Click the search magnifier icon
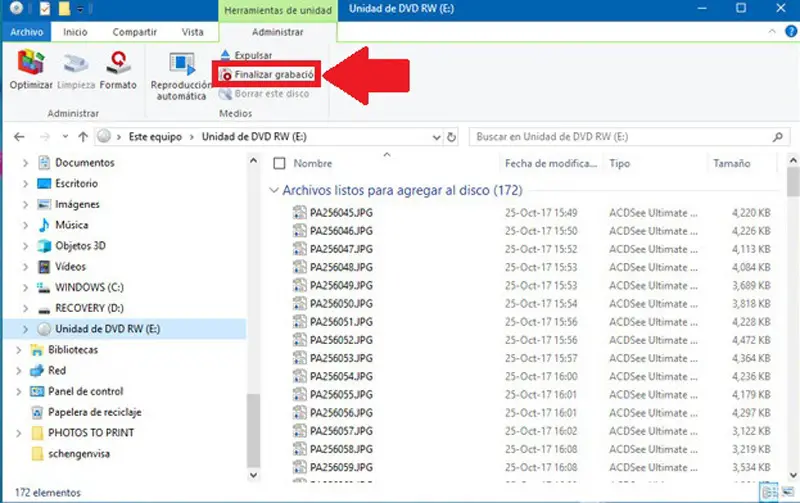 tap(778, 137)
